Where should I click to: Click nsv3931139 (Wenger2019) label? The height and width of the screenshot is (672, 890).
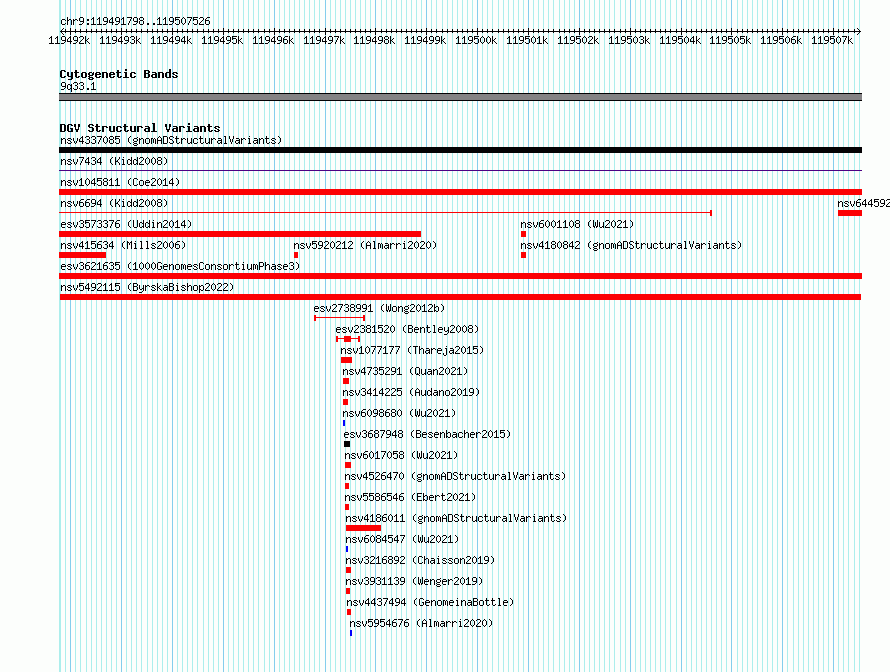pyautogui.click(x=414, y=581)
